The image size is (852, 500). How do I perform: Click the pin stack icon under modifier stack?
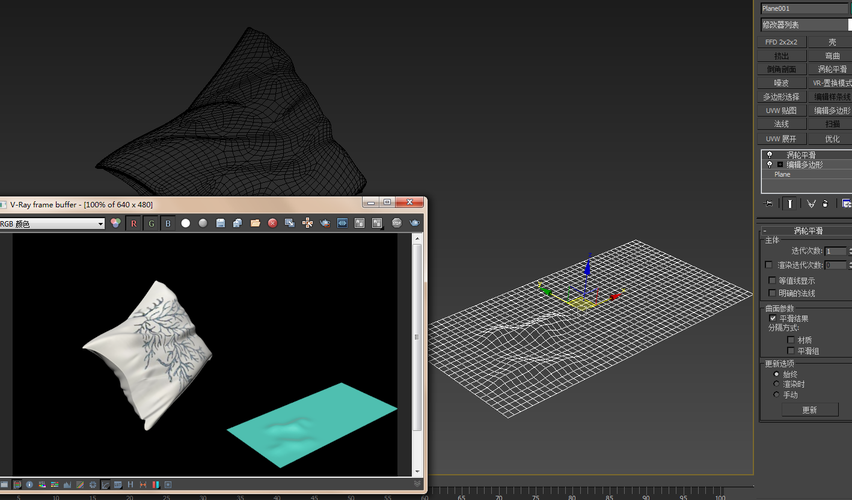pos(769,203)
